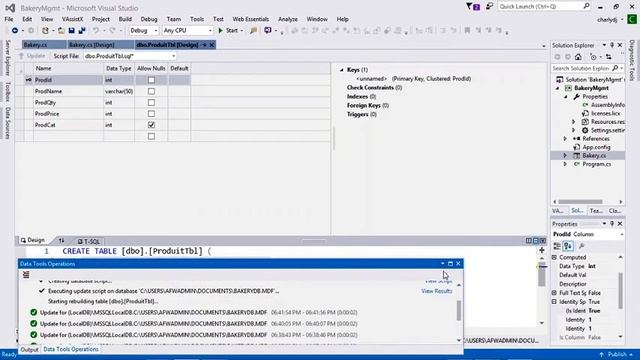Open the Server Explorer side tab
Image resolution: width=640 pixels, height=360 pixels.
click(x=7, y=58)
